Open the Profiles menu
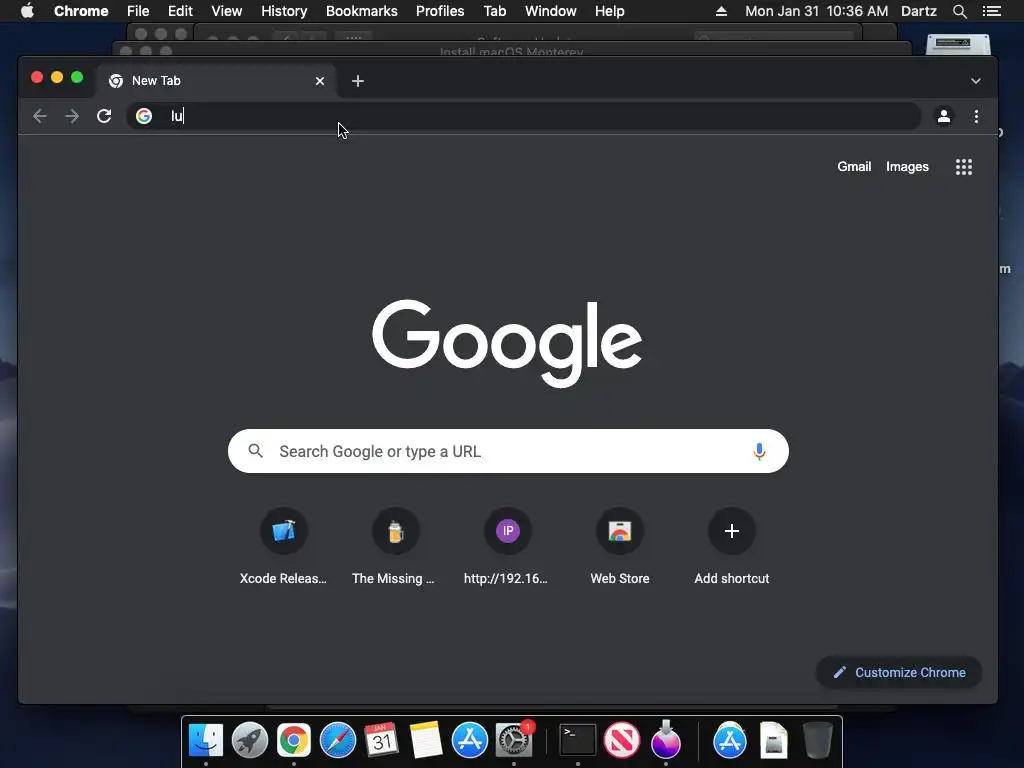This screenshot has height=768, width=1024. [440, 11]
